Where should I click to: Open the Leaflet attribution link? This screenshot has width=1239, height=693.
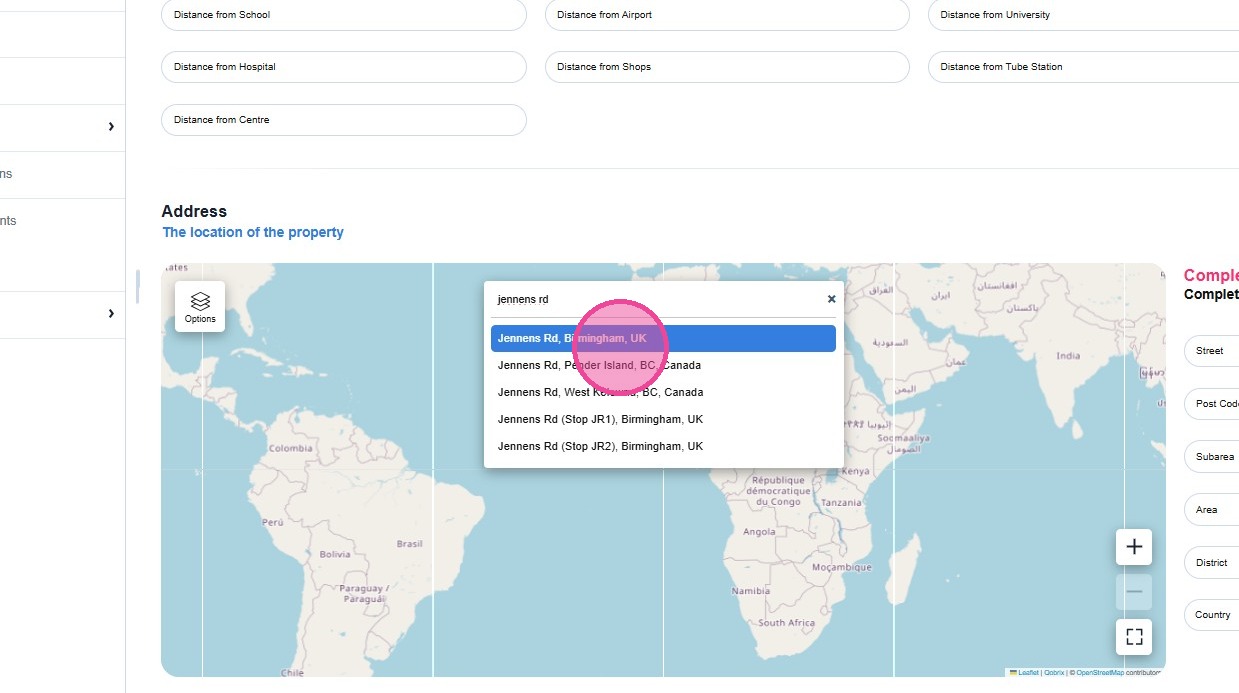click(x=1028, y=673)
